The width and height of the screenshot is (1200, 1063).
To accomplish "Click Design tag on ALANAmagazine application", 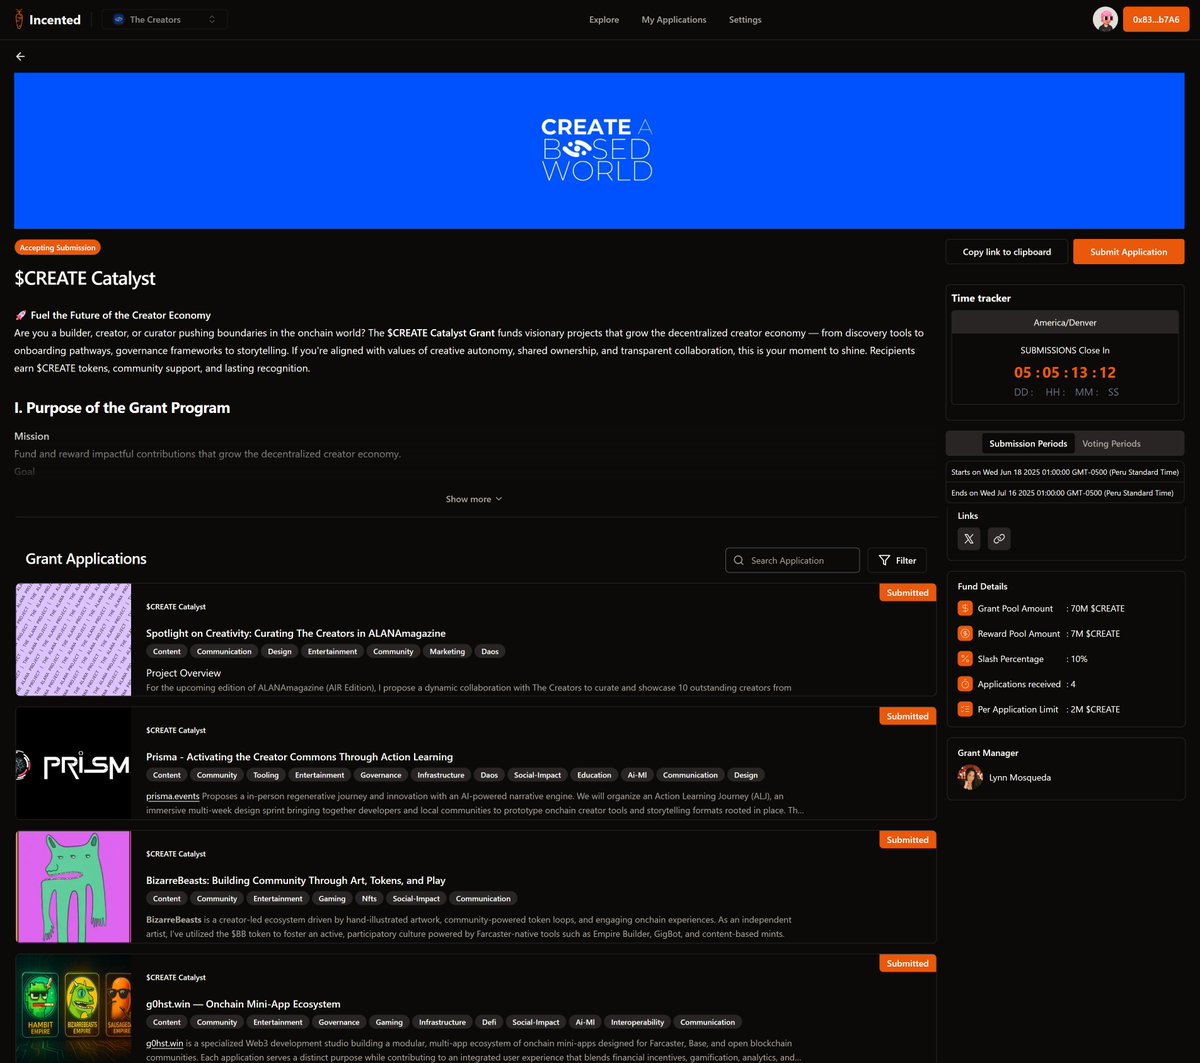I will coord(280,651).
